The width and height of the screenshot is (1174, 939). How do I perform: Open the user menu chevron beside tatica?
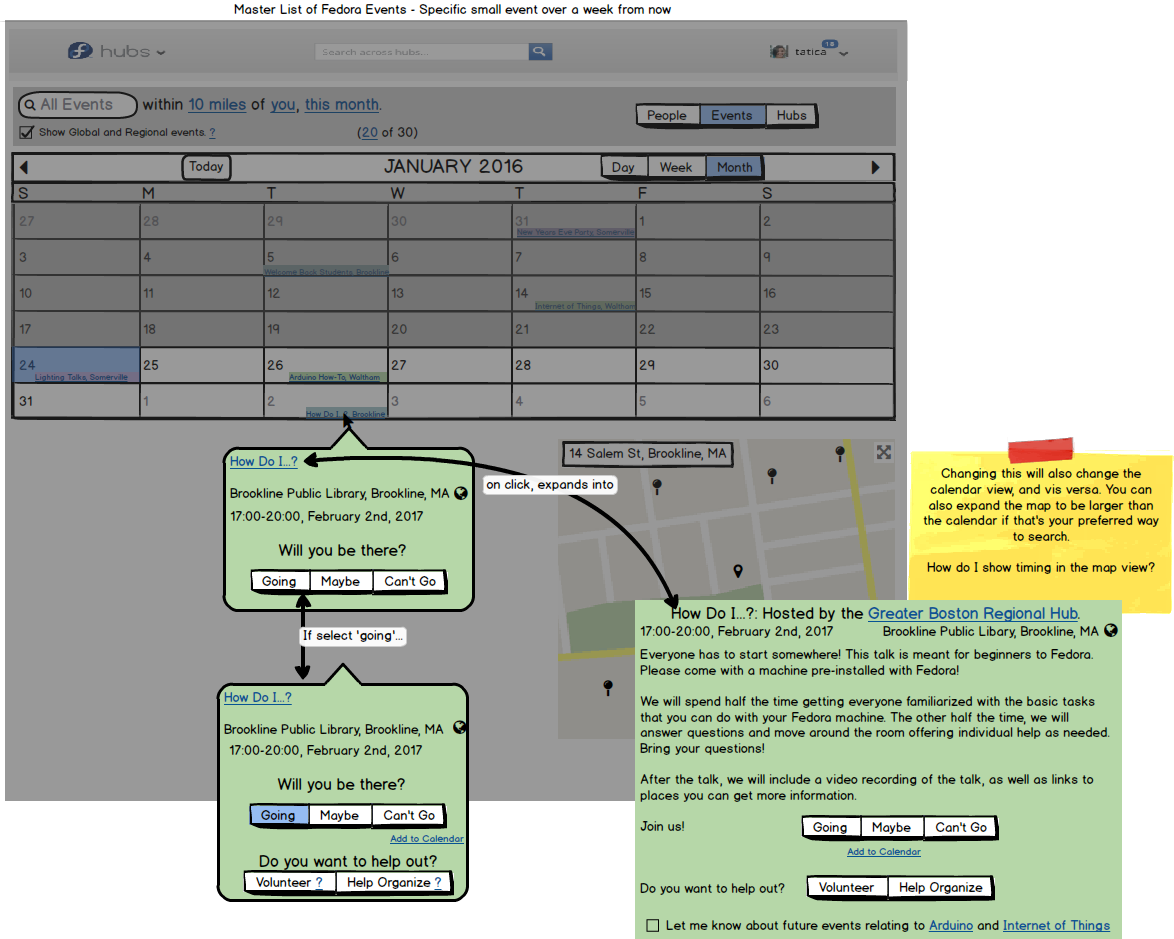[x=844, y=54]
